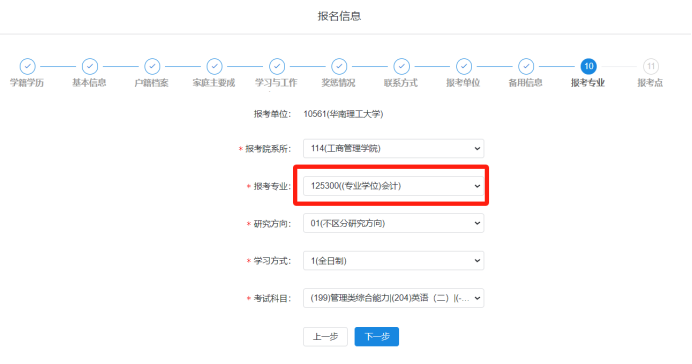
Task: Click the 基本信息 step checkmark circle
Action: pos(90,67)
